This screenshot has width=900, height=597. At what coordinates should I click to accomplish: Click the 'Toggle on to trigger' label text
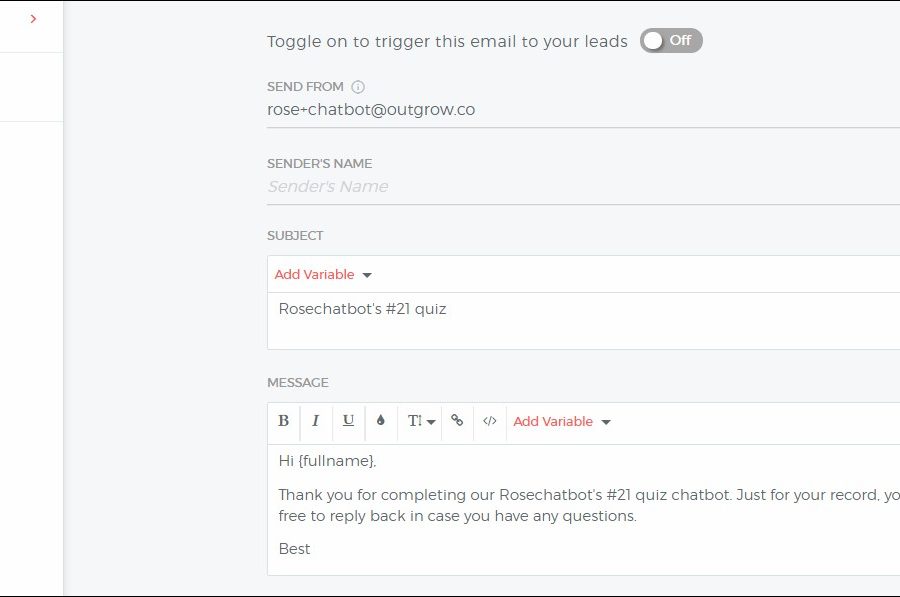click(447, 41)
